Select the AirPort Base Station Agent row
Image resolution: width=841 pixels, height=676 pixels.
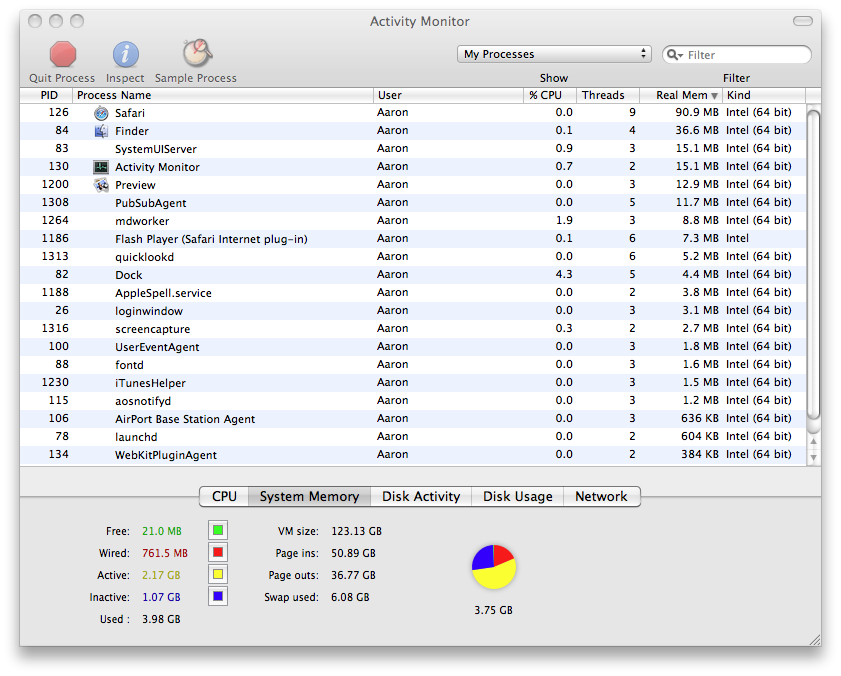[x=413, y=418]
